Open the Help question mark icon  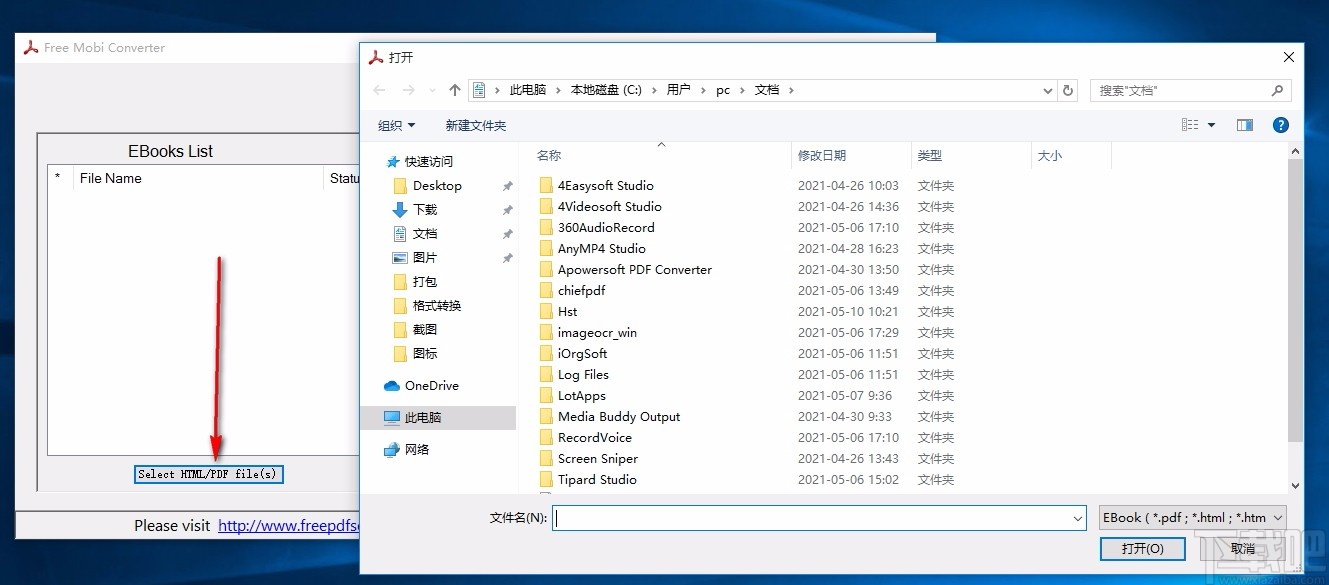(1281, 125)
